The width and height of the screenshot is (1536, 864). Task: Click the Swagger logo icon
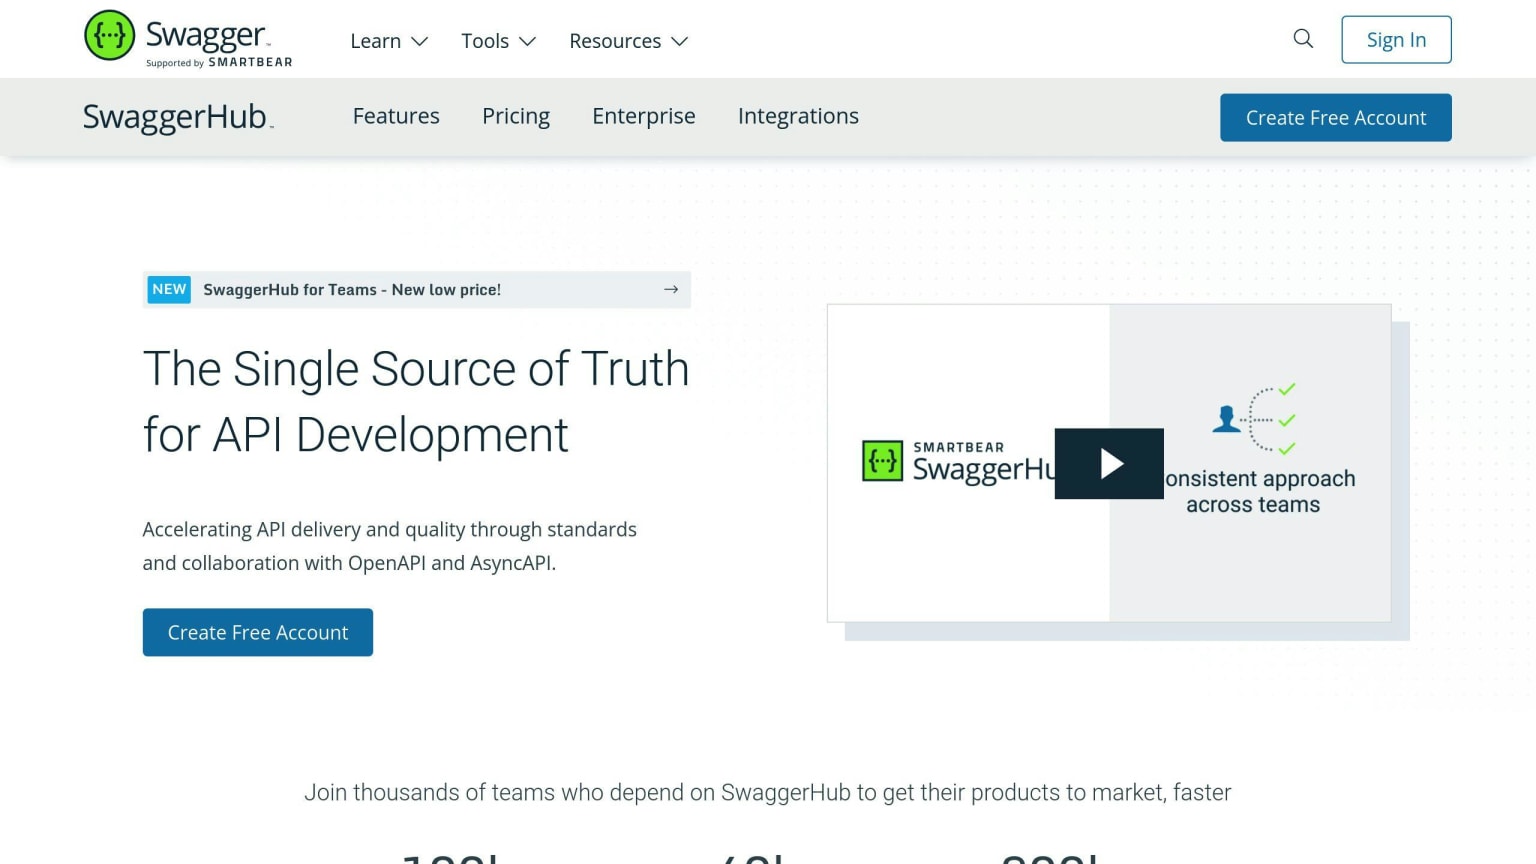point(110,35)
